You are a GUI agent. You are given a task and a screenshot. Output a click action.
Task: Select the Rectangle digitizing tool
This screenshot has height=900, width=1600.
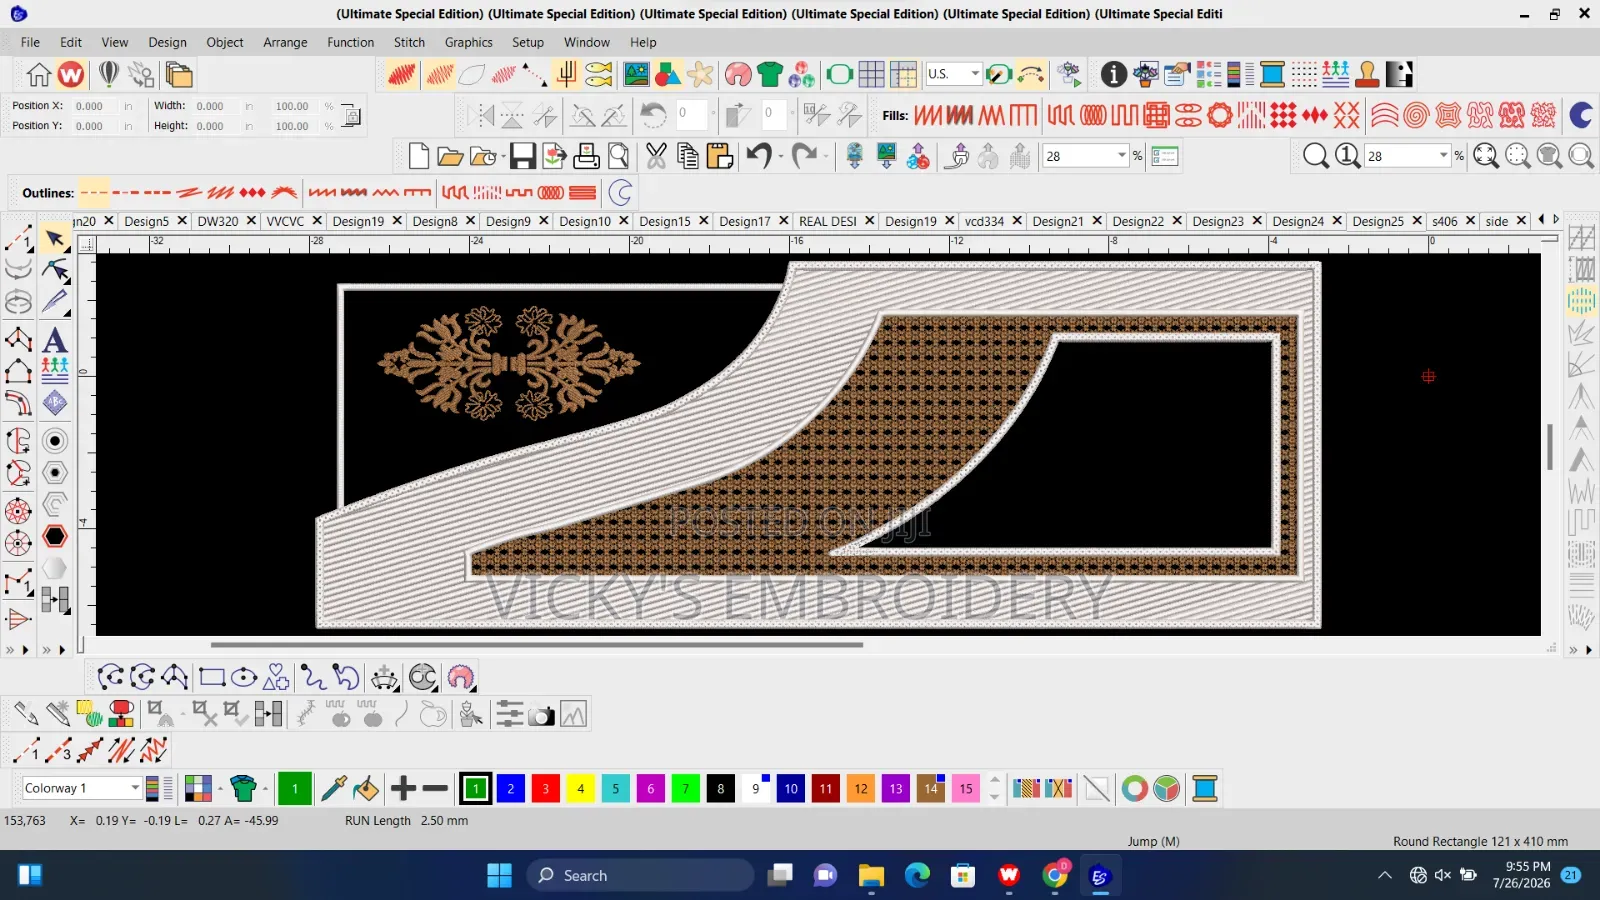click(x=212, y=677)
